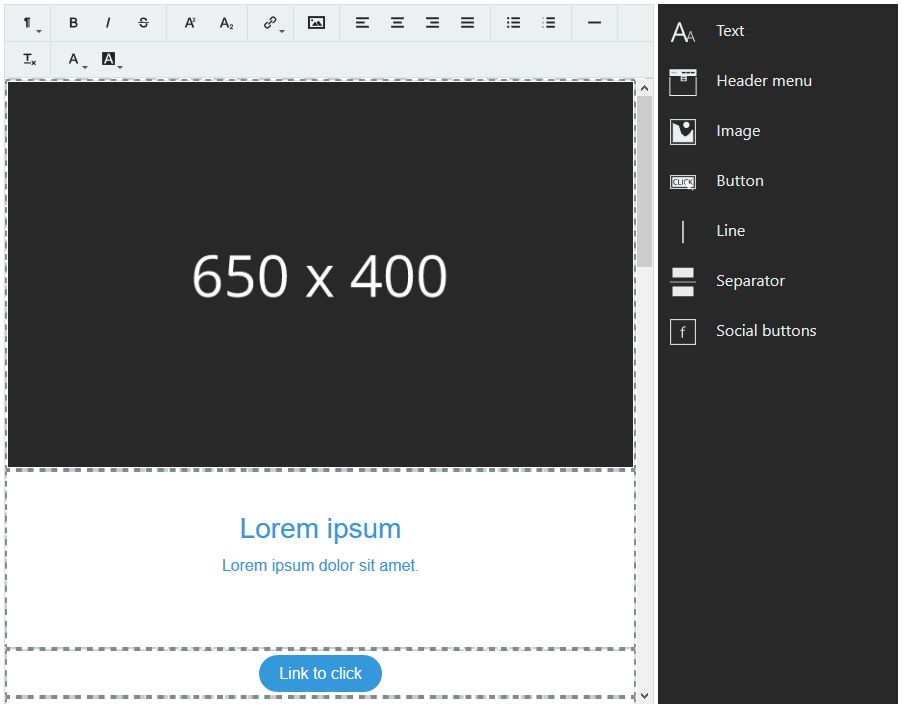Open the background color dropdown
Viewport: 904px width, 707px height.
click(x=112, y=60)
